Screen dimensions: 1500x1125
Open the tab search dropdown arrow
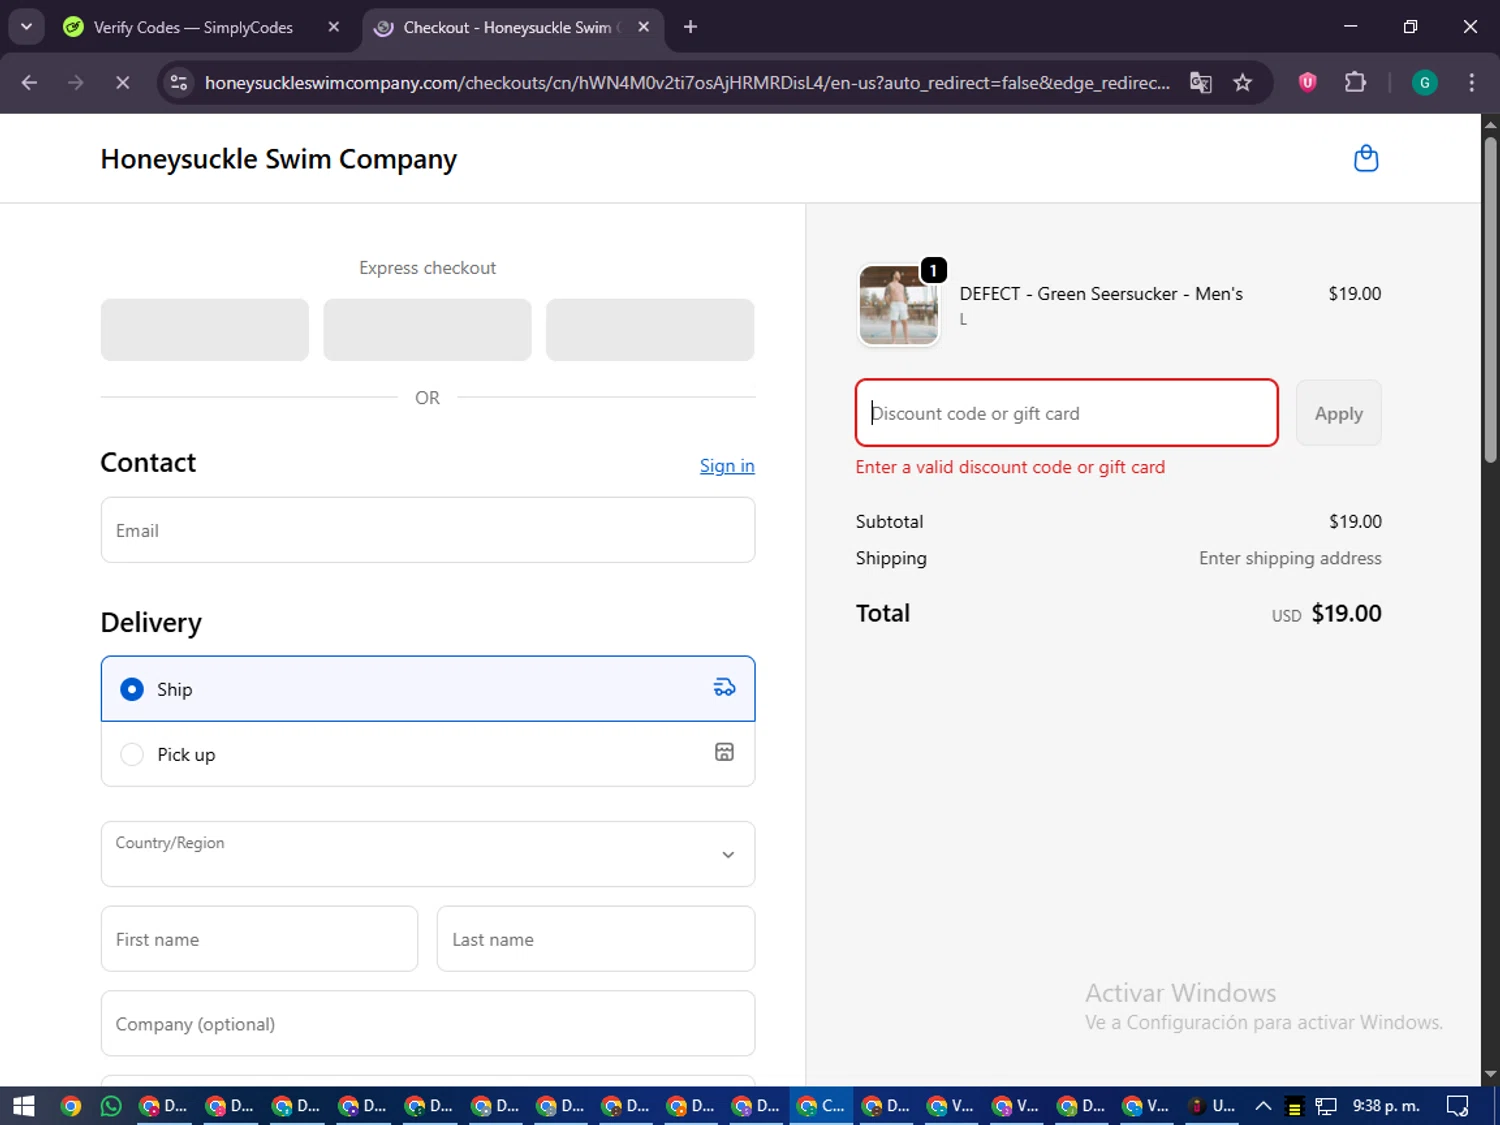pyautogui.click(x=27, y=27)
